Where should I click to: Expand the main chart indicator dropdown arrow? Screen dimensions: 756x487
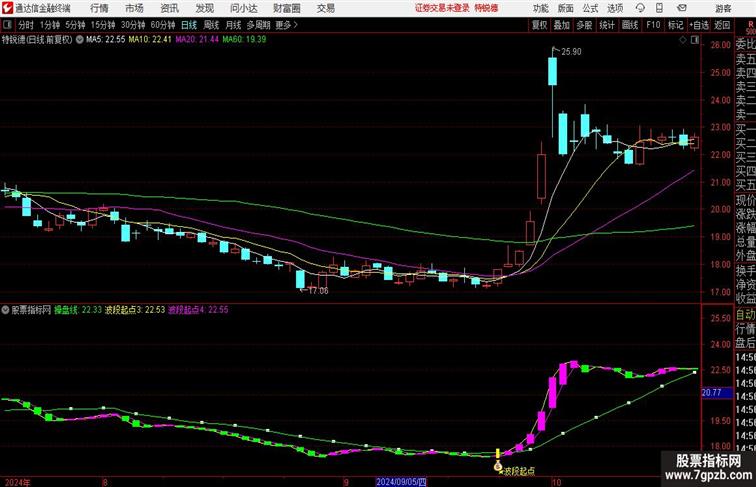tap(80, 40)
